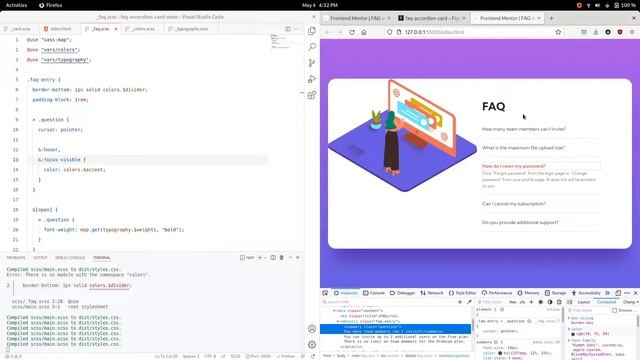Open the Extensions blocks icon
The image size is (640, 360).
(312, 95)
